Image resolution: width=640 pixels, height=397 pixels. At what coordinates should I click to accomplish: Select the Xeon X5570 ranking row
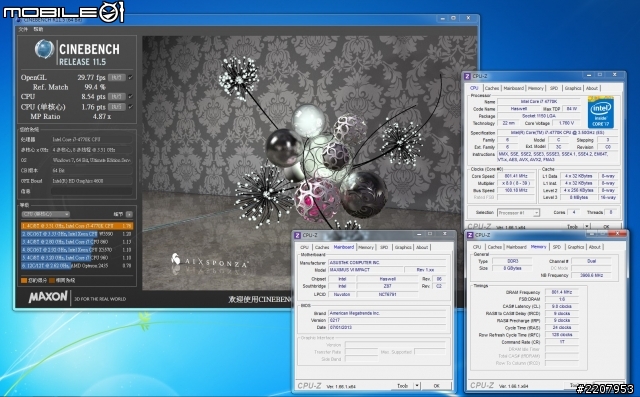[77, 250]
